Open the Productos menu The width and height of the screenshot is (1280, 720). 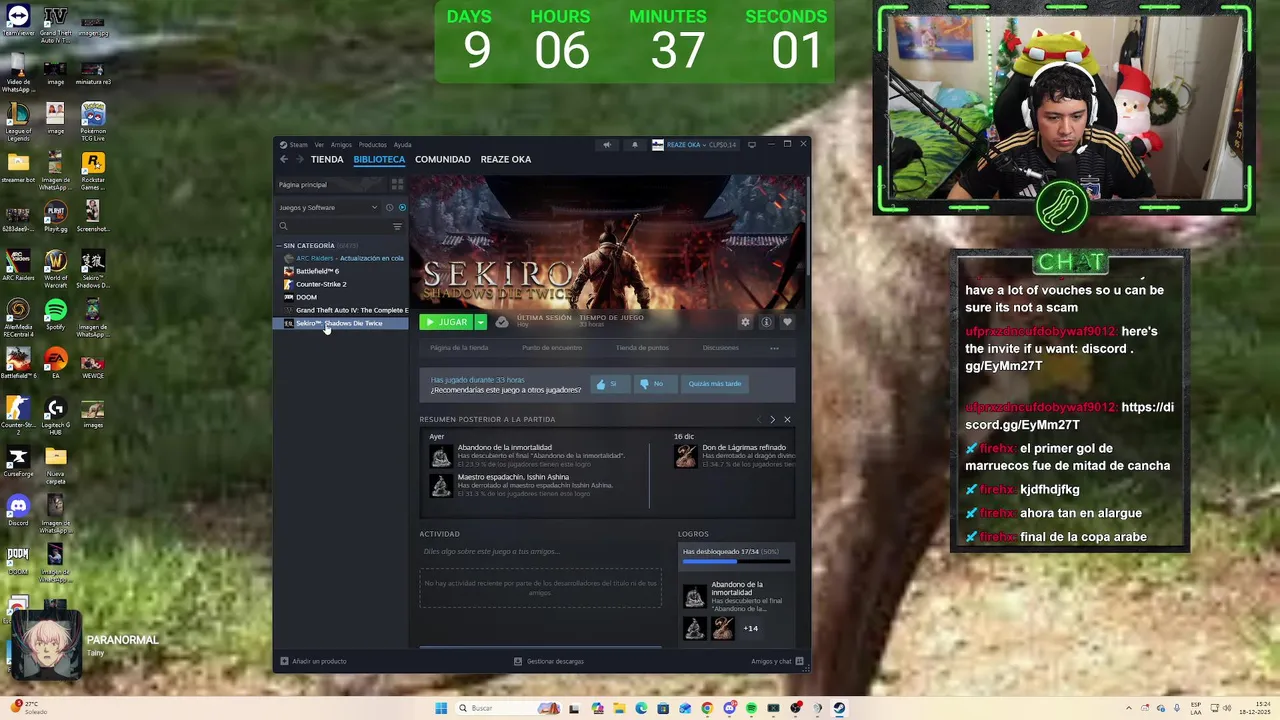click(372, 145)
